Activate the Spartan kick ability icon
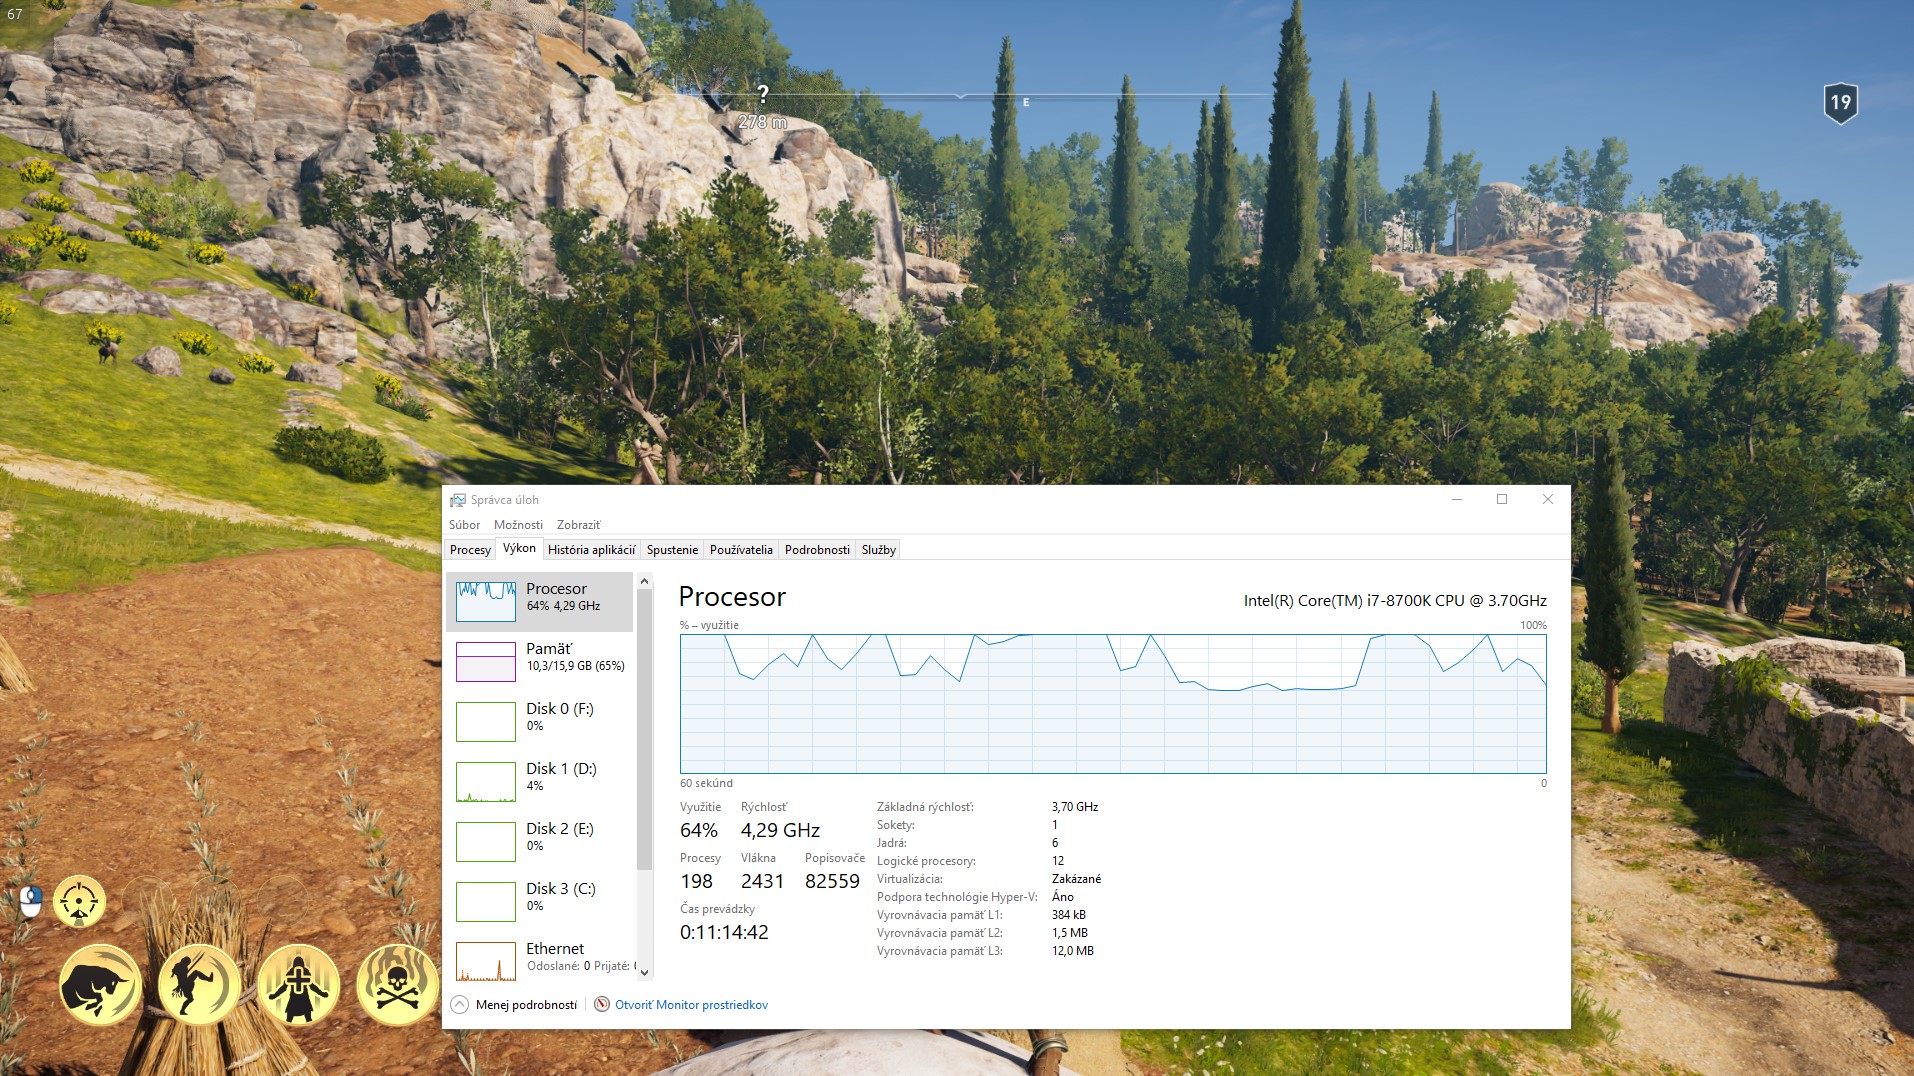 tap(199, 984)
